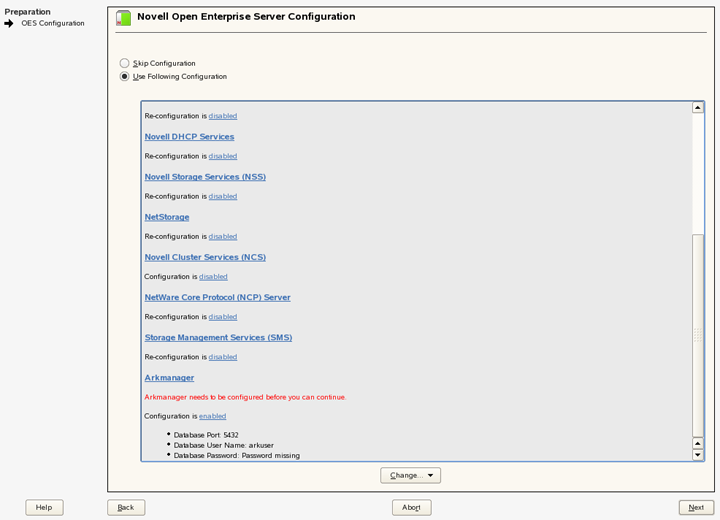This screenshot has width=720, height=520.
Task: Click the red Arkmanager needs to be configured warning
Action: pos(245,397)
